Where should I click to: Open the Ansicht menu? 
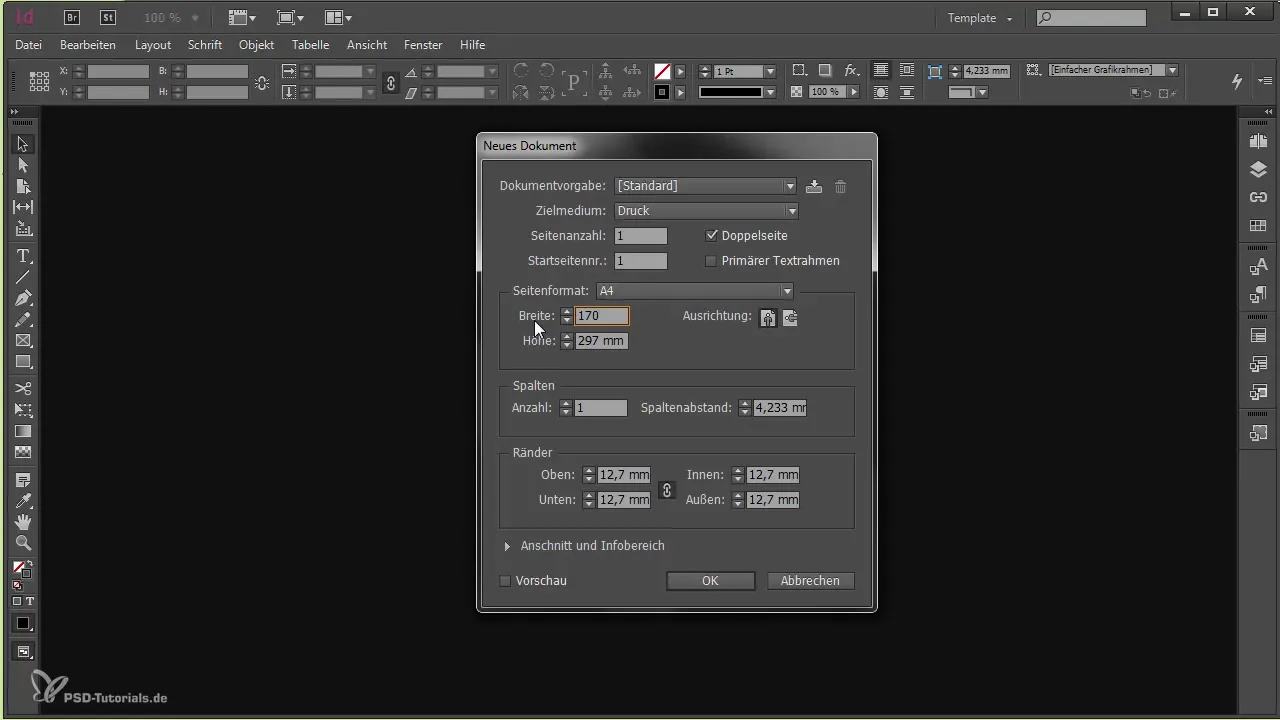tap(367, 45)
